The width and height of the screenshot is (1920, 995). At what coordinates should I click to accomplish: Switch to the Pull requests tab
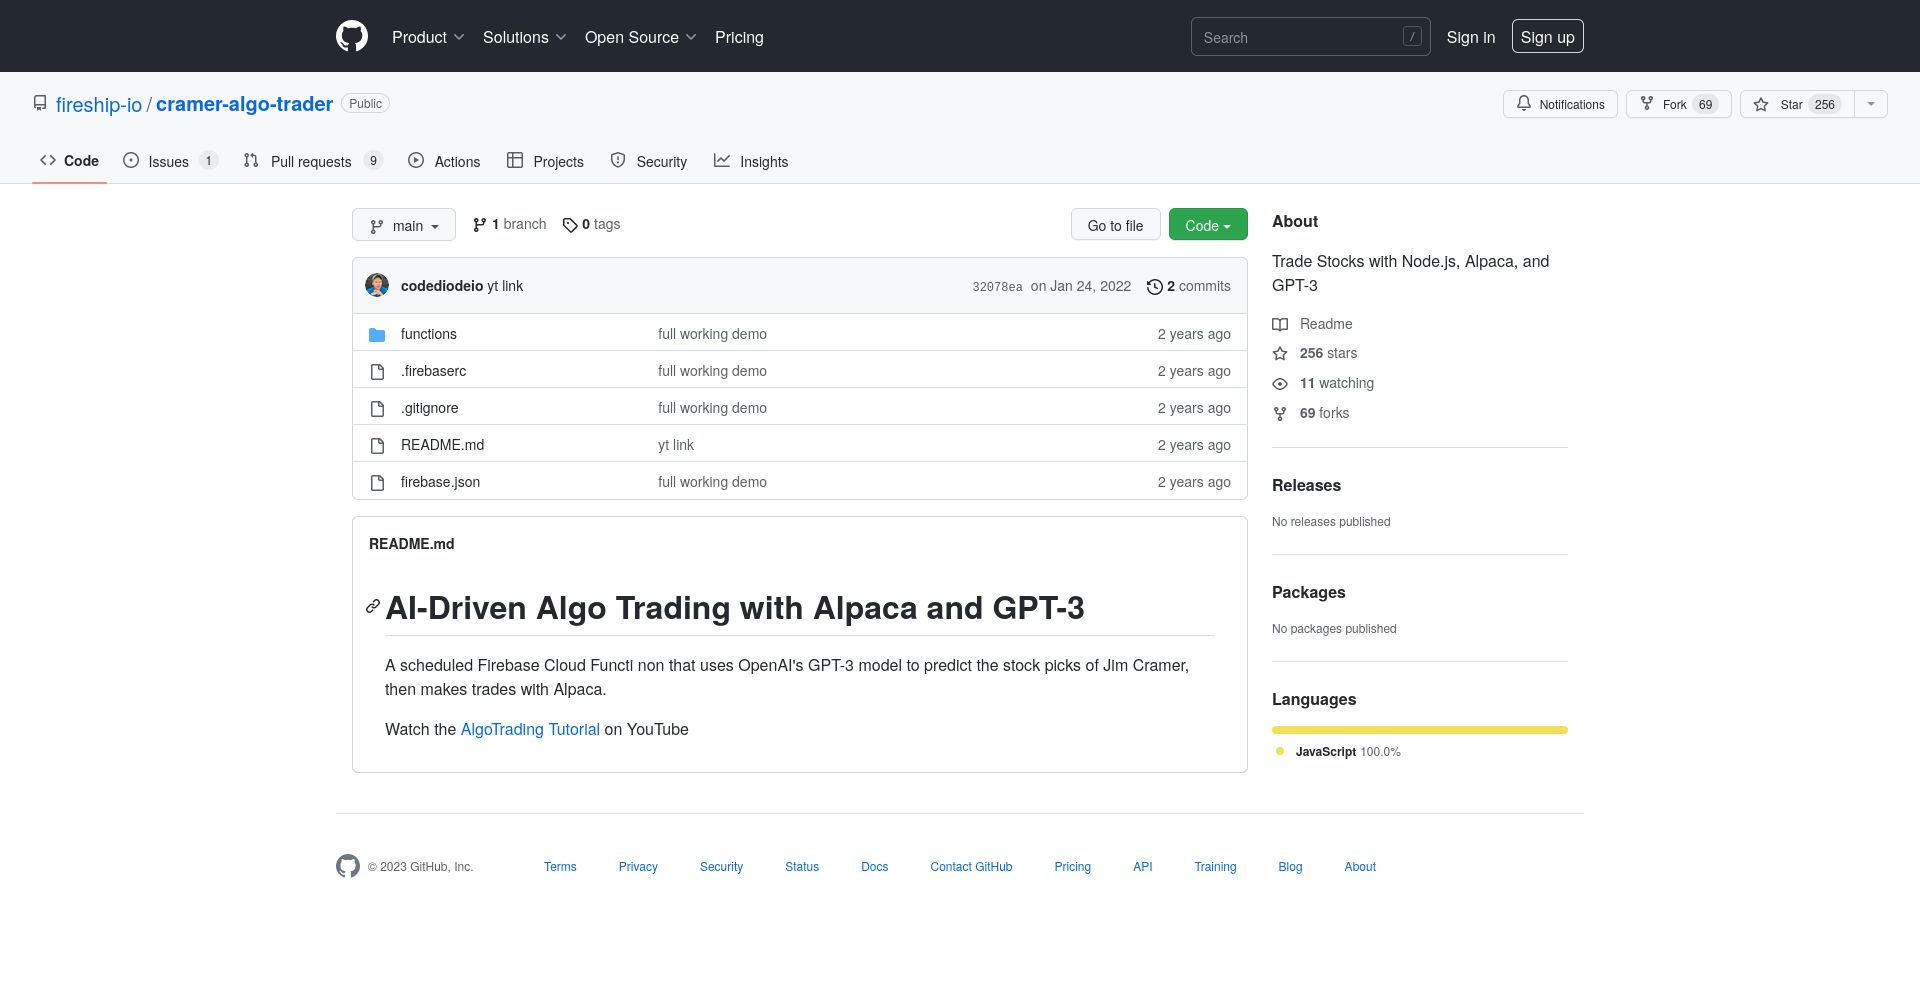tap(313, 161)
